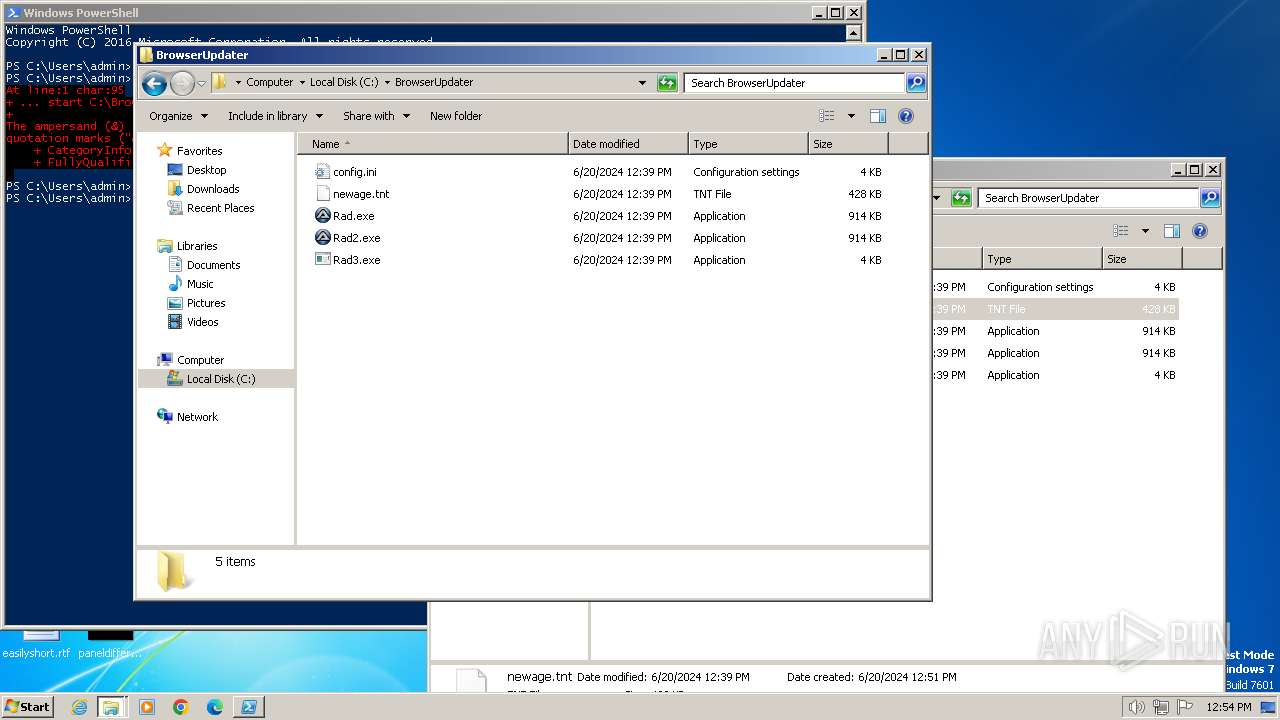Click the New folder button

(x=456, y=116)
